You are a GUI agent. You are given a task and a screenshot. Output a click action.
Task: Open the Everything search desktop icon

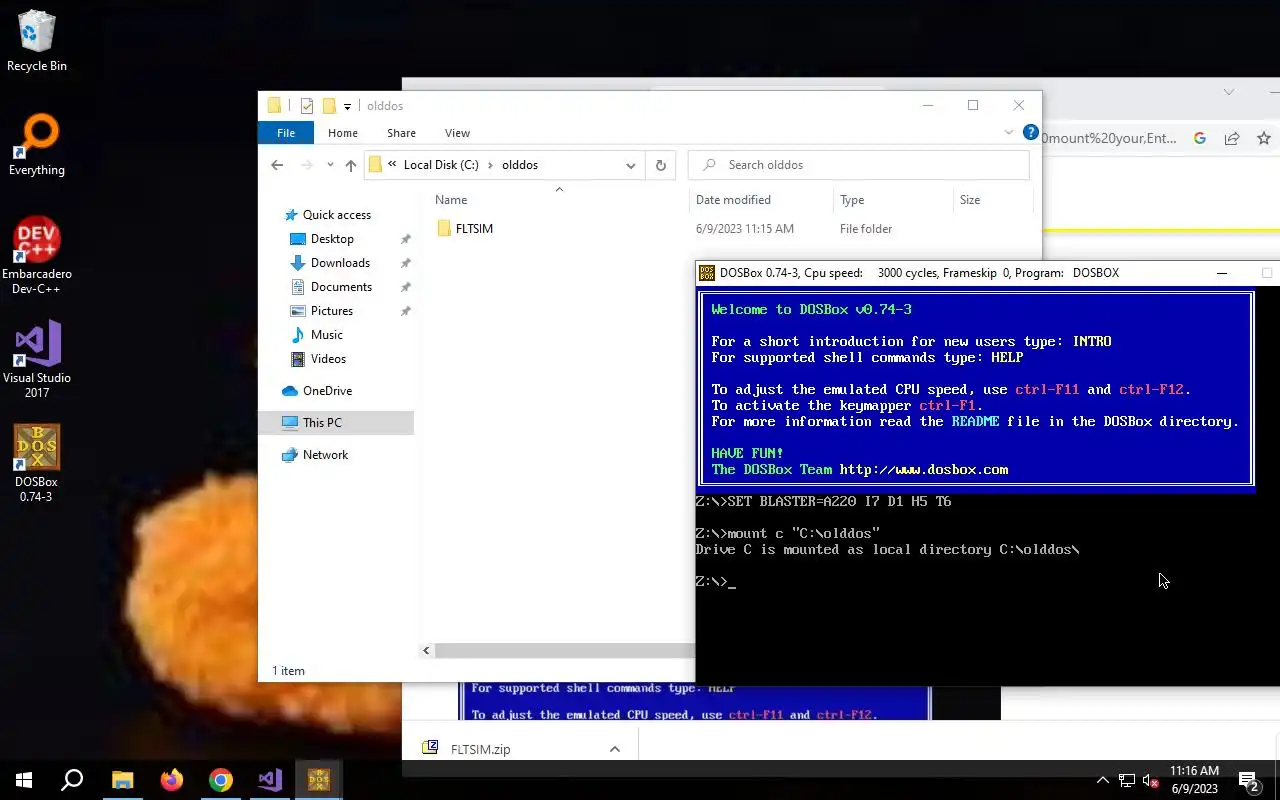37,146
